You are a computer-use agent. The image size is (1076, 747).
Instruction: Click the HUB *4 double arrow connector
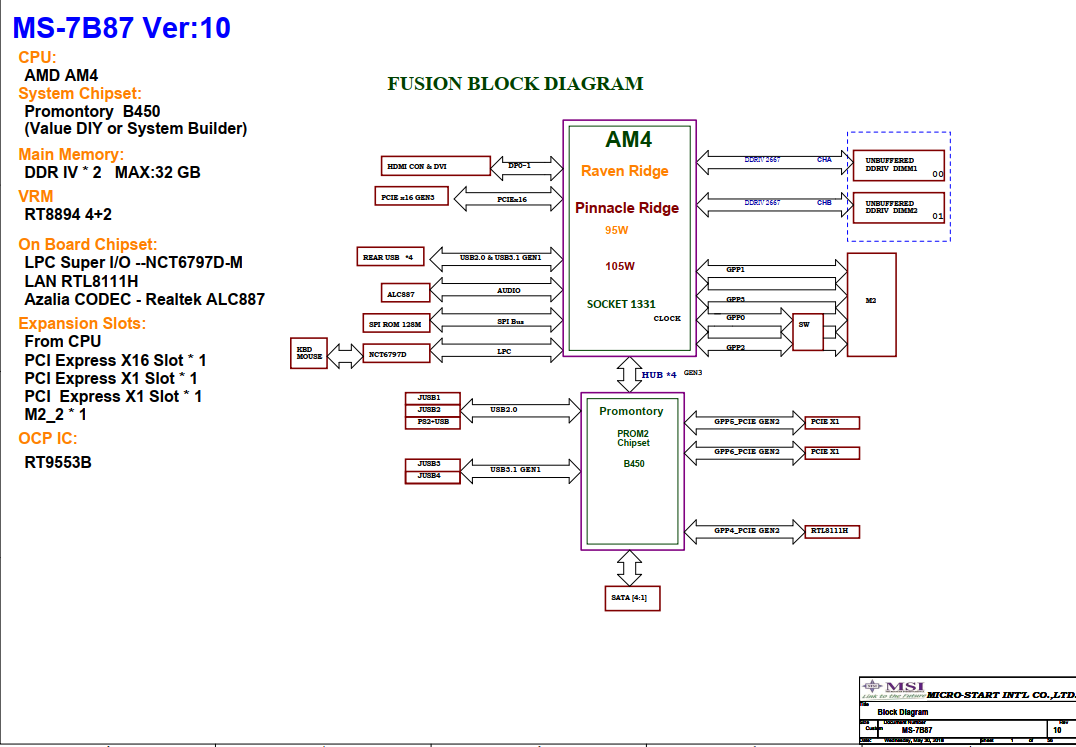tap(630, 375)
